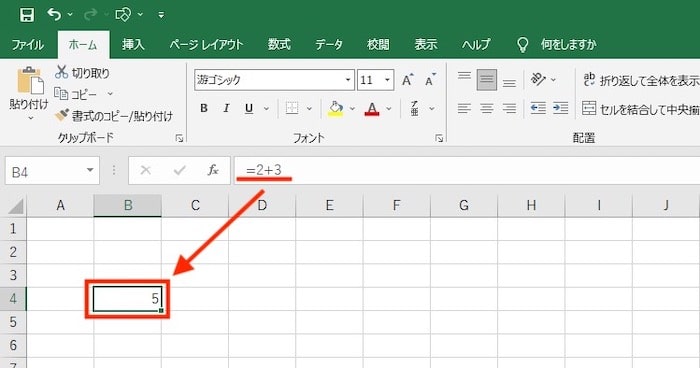Click 折り返して全体を表示 wrap text
The width and height of the screenshot is (700, 368).
coord(641,80)
